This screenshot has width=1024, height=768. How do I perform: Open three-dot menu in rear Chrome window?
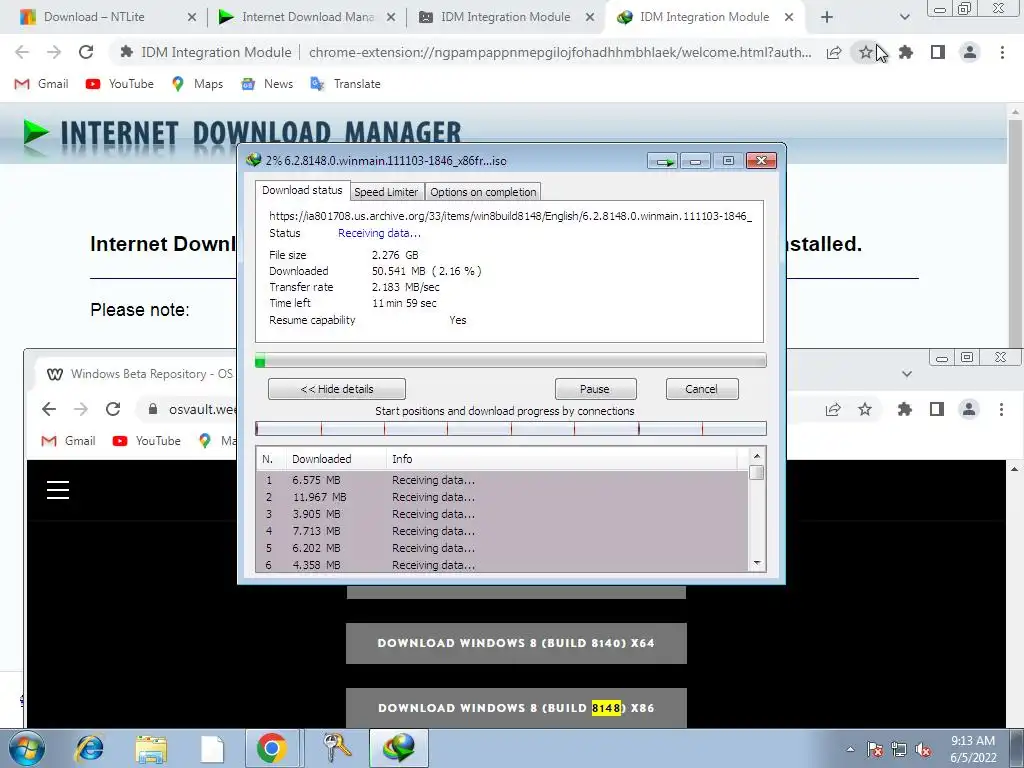(1001, 409)
